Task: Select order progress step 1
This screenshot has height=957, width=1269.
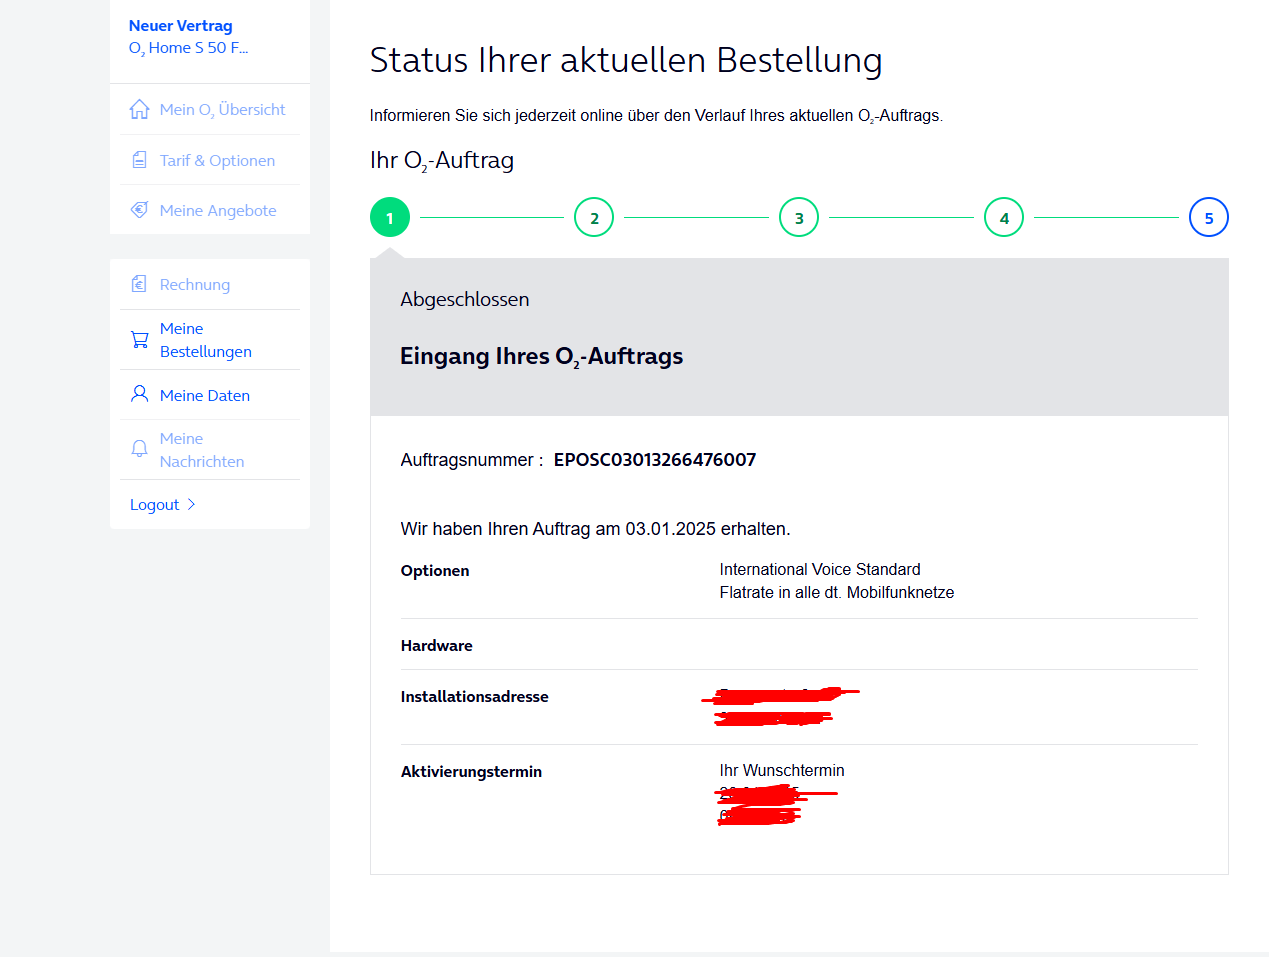Action: click(390, 217)
